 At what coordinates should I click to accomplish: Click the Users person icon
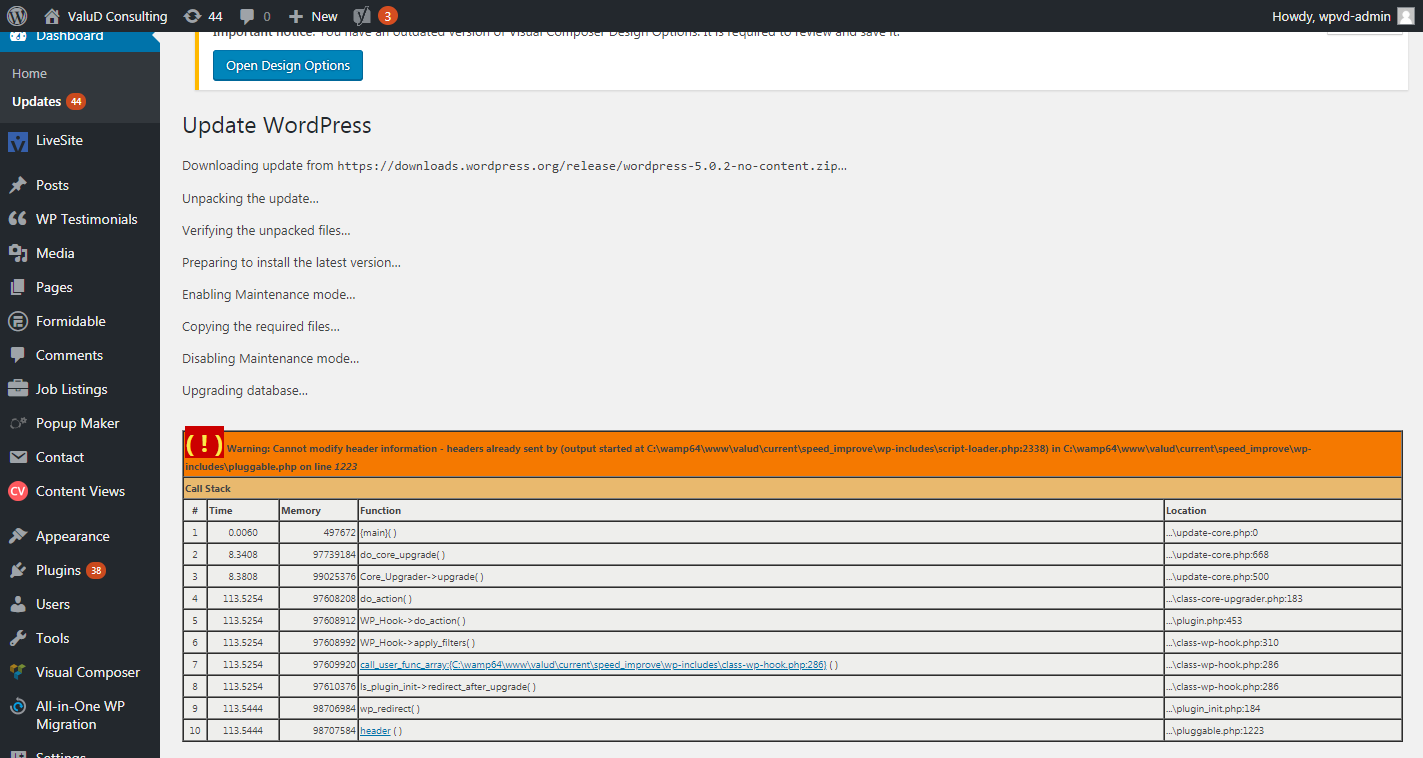coord(17,604)
